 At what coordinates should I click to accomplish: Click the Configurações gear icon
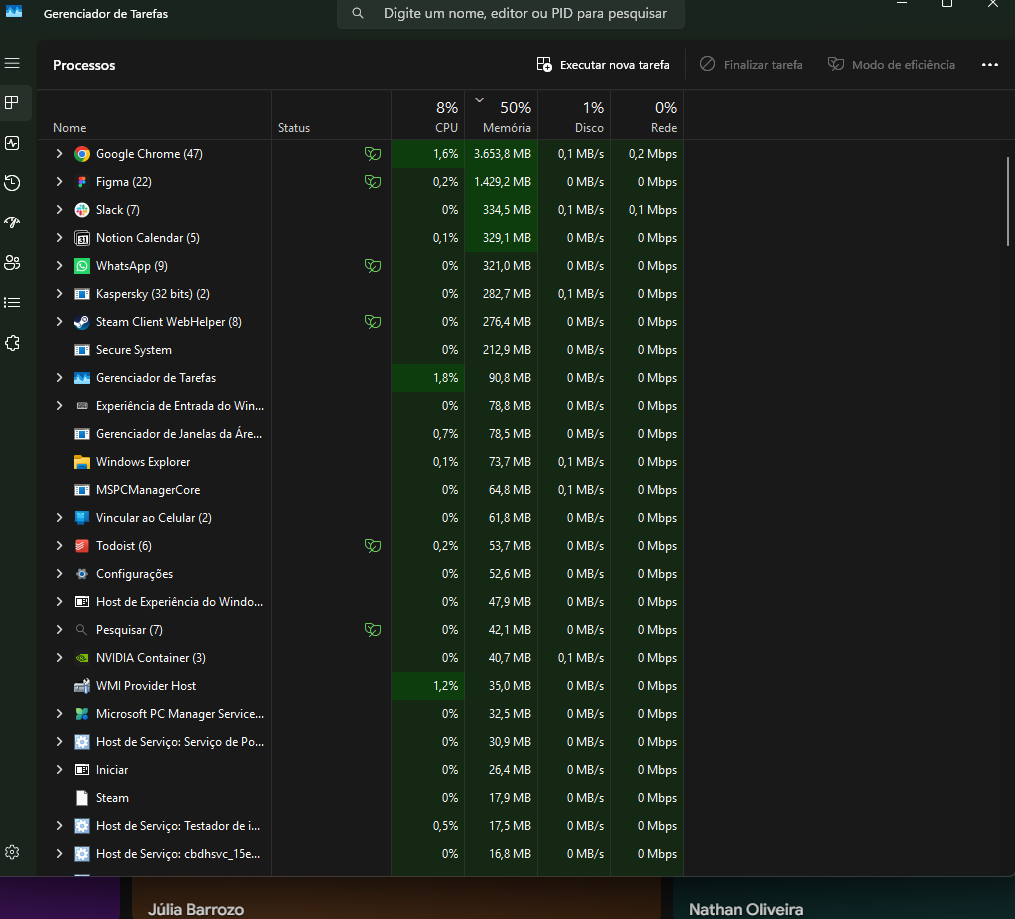[82, 574]
